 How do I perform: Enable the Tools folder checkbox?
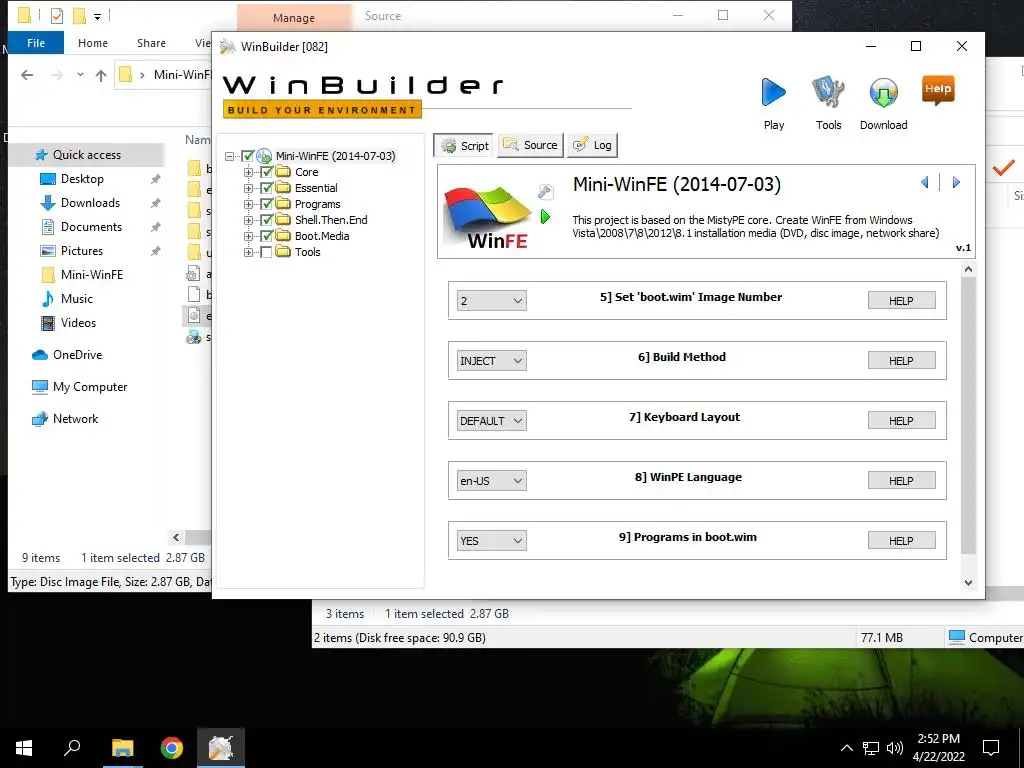[266, 252]
